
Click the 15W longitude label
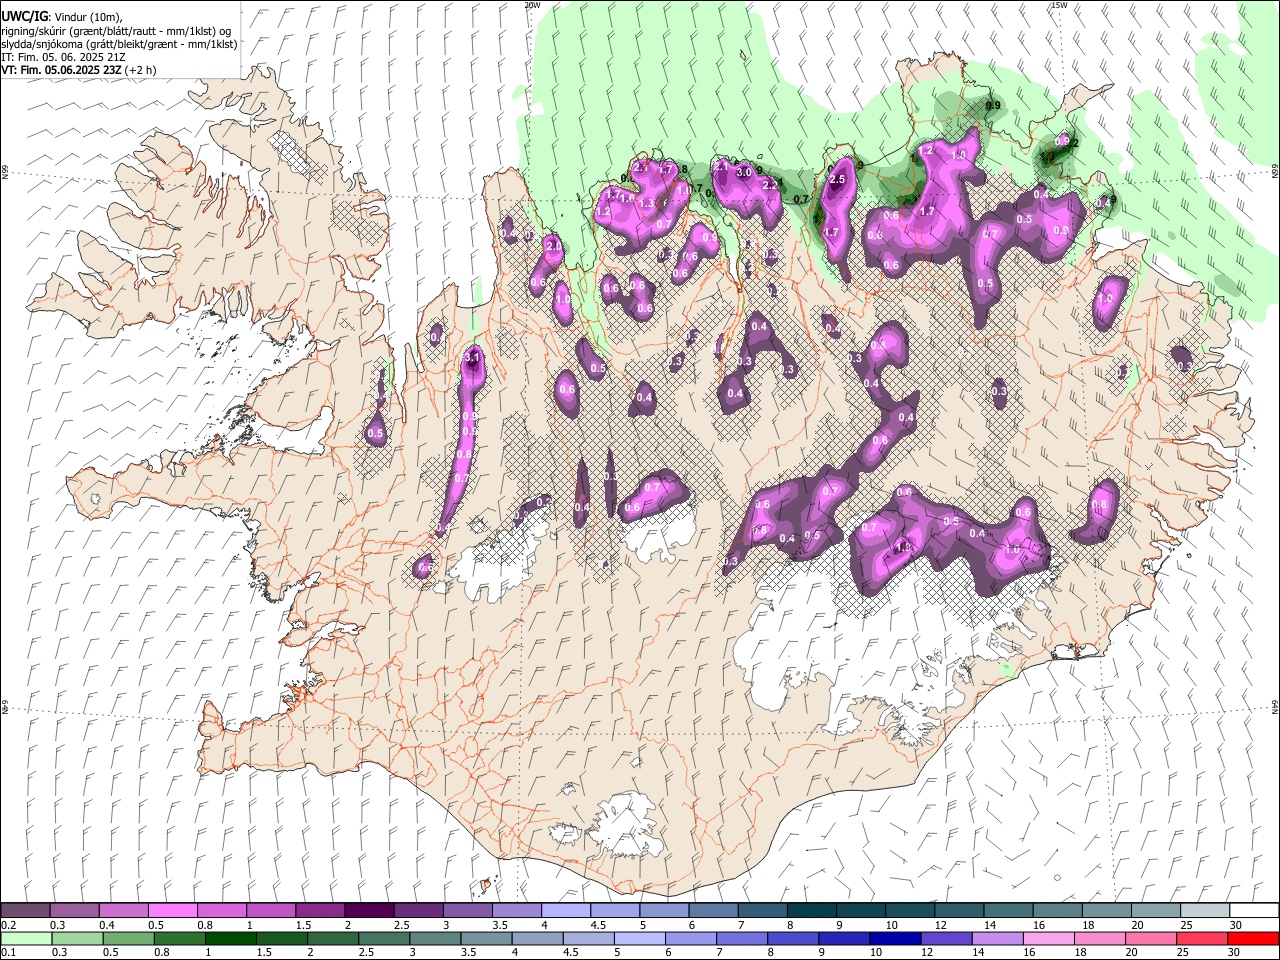click(x=1059, y=5)
